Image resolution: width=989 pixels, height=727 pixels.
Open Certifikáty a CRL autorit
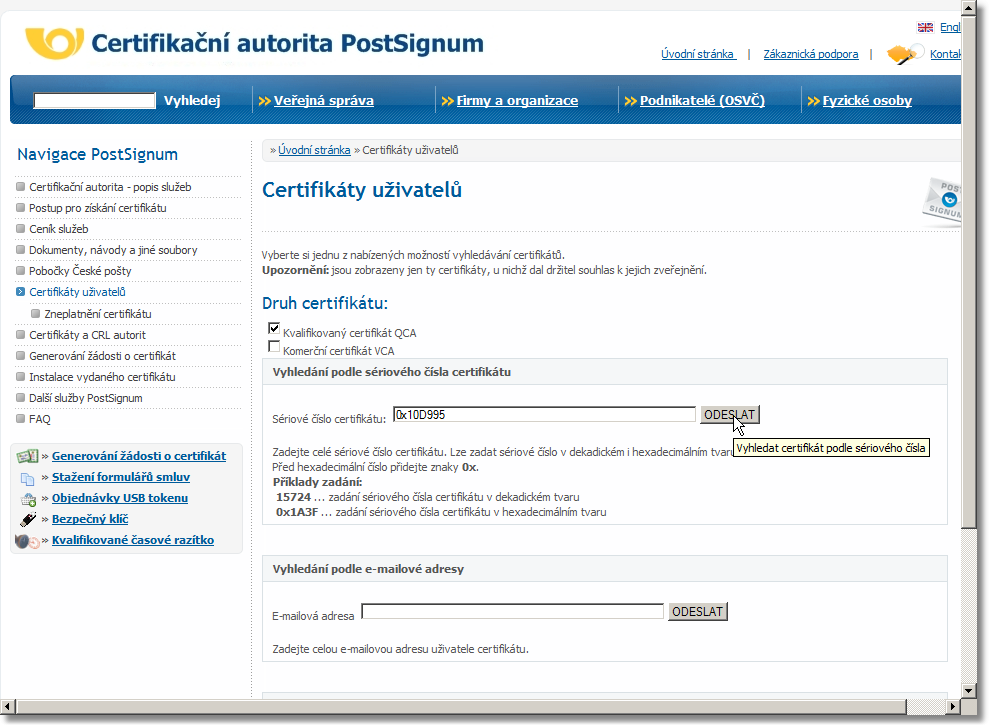click(87, 335)
